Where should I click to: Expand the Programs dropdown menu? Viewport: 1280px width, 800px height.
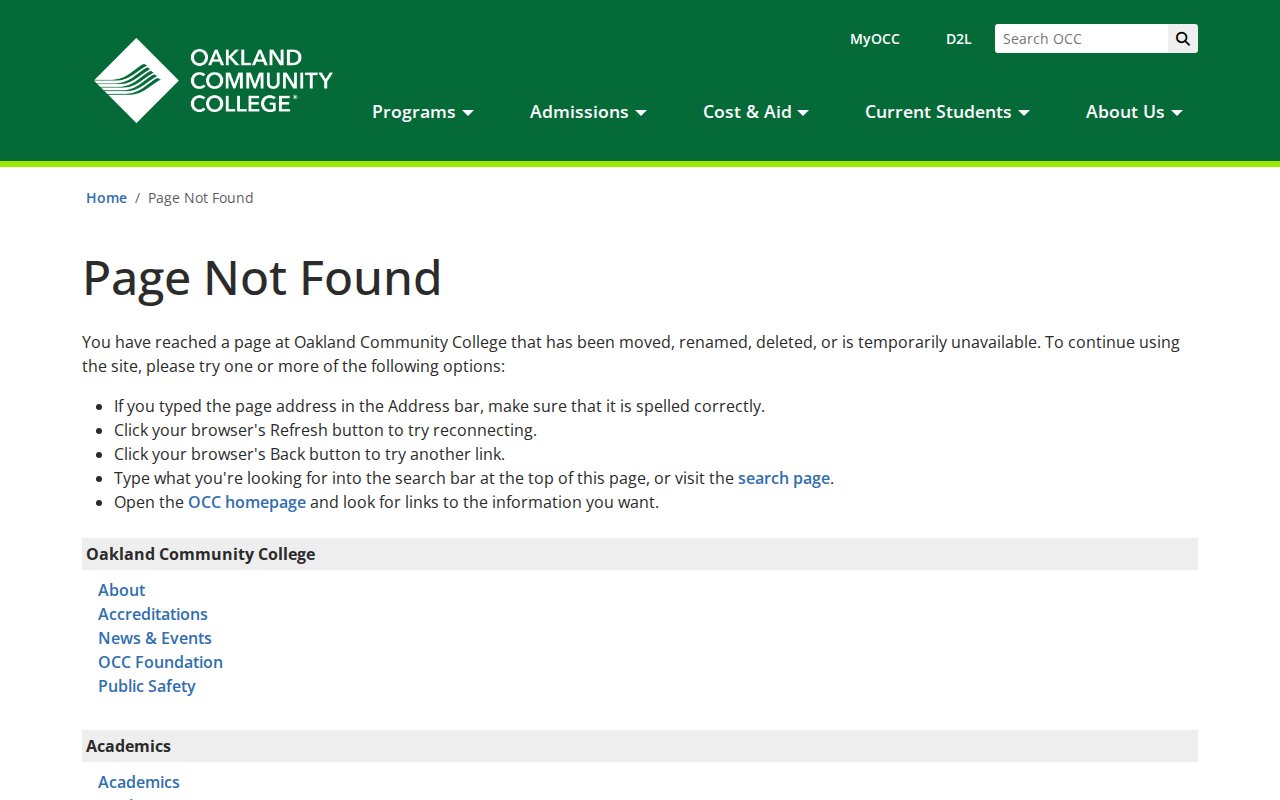tap(422, 112)
